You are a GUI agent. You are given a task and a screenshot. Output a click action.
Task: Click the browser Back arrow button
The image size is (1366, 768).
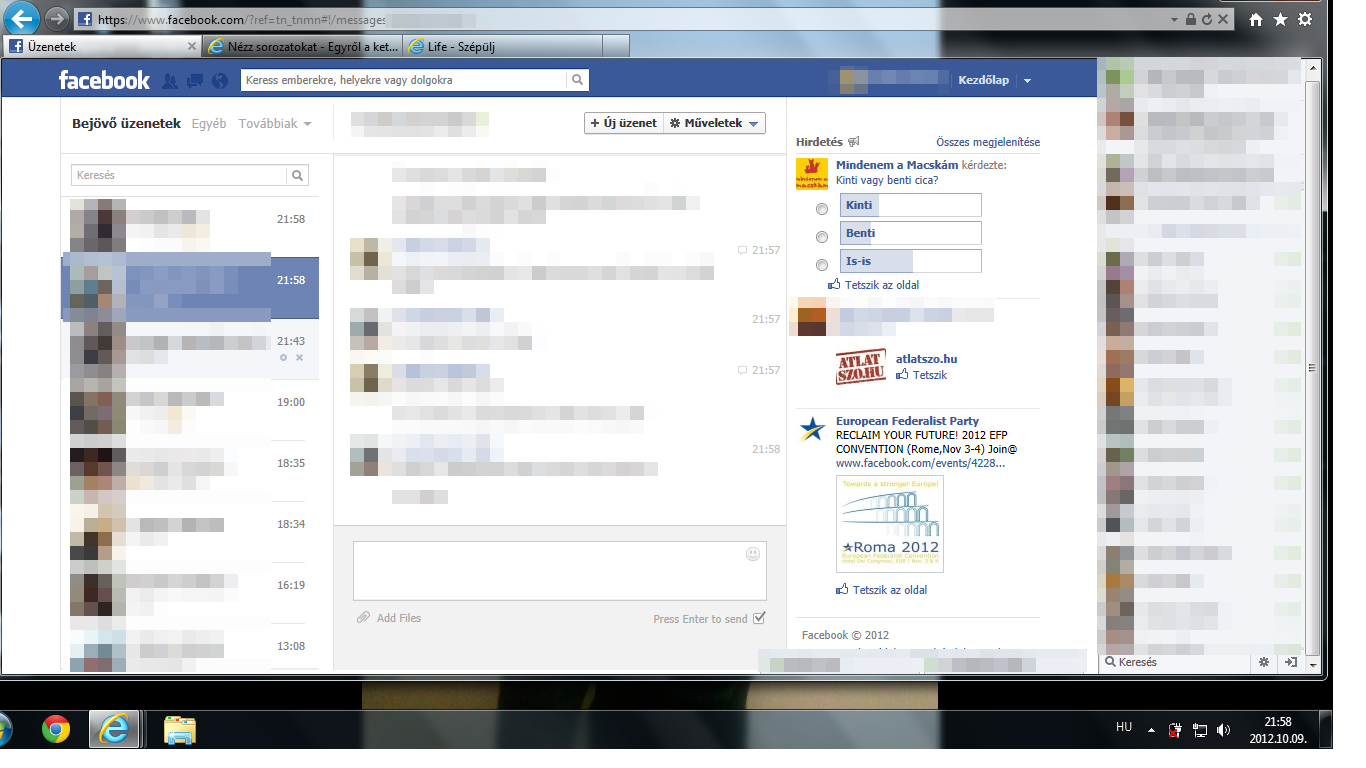coord(22,18)
